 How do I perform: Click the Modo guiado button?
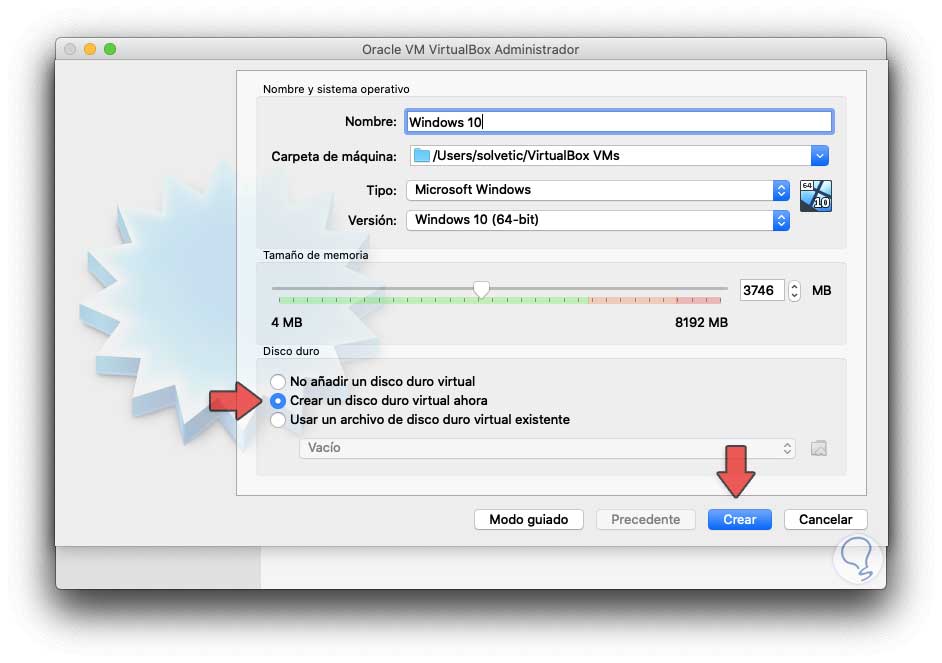click(529, 519)
